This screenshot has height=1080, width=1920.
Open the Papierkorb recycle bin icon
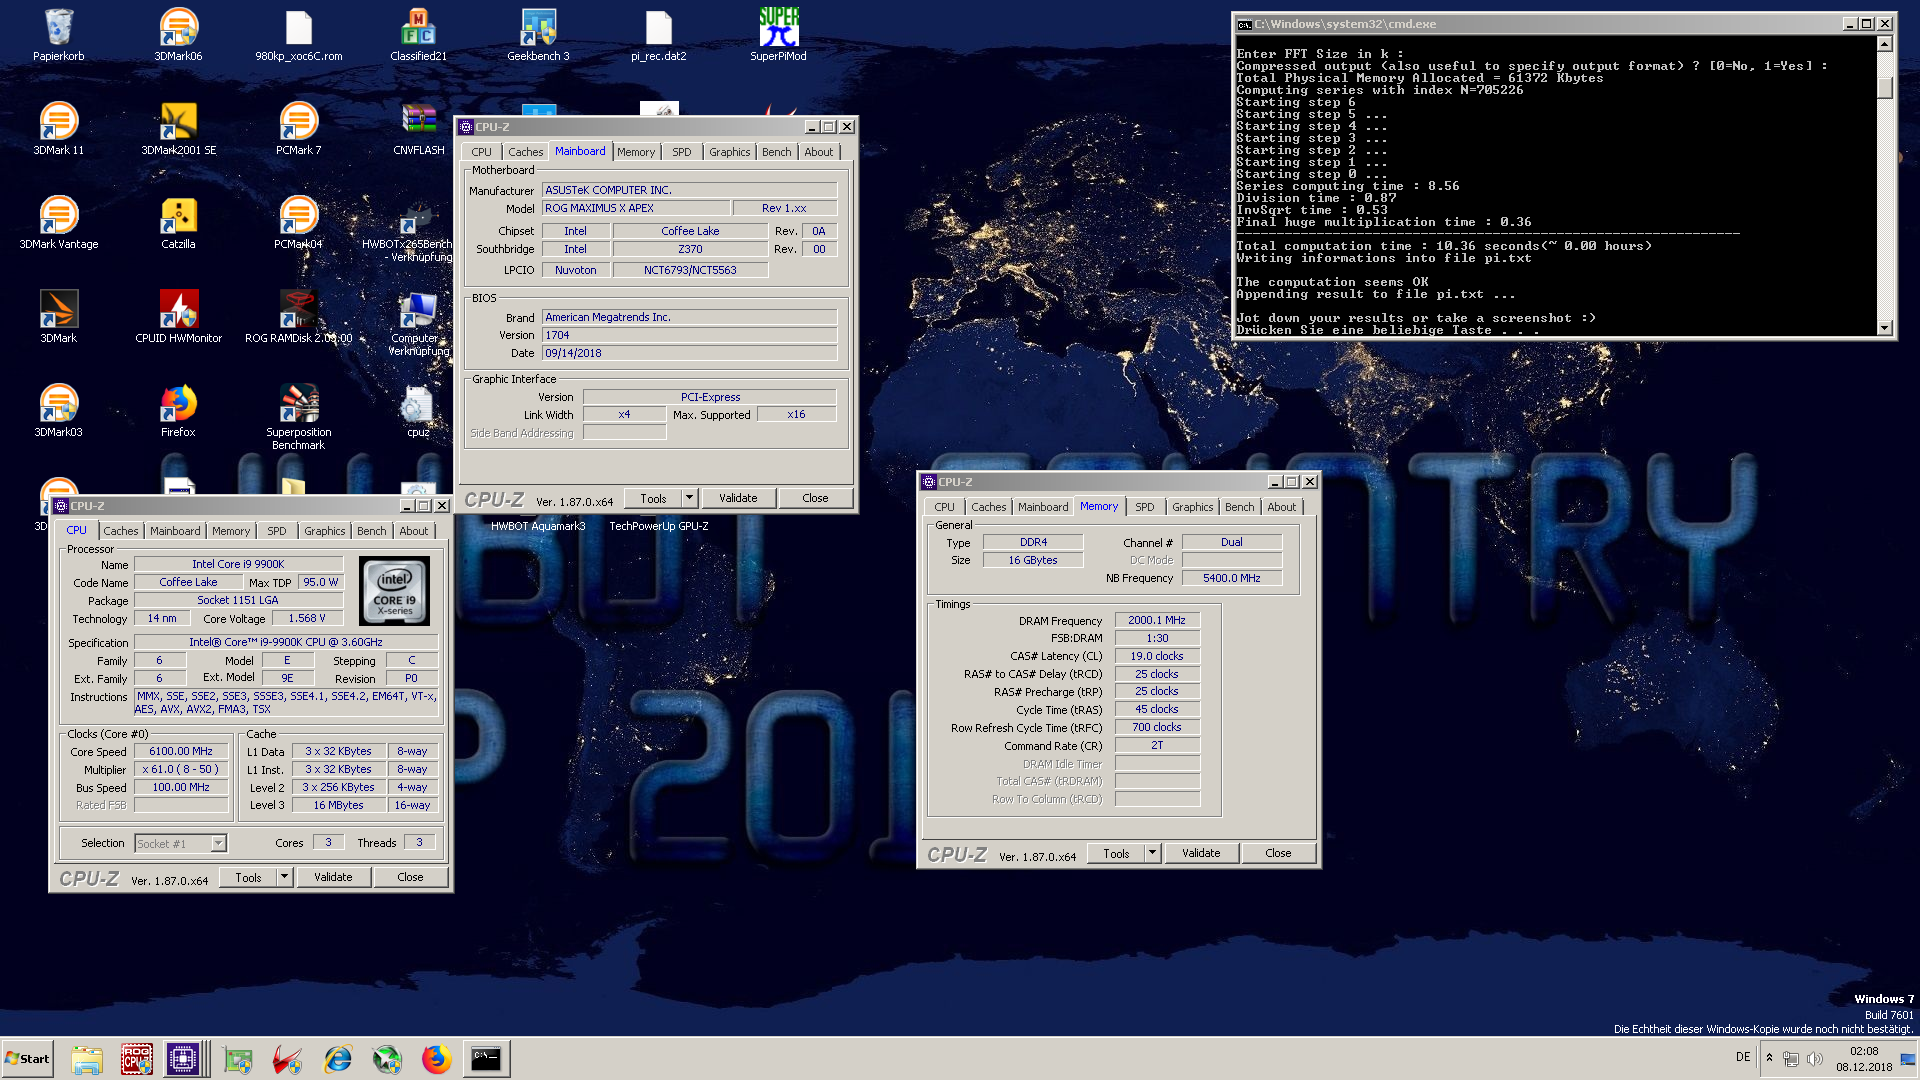tap(59, 35)
